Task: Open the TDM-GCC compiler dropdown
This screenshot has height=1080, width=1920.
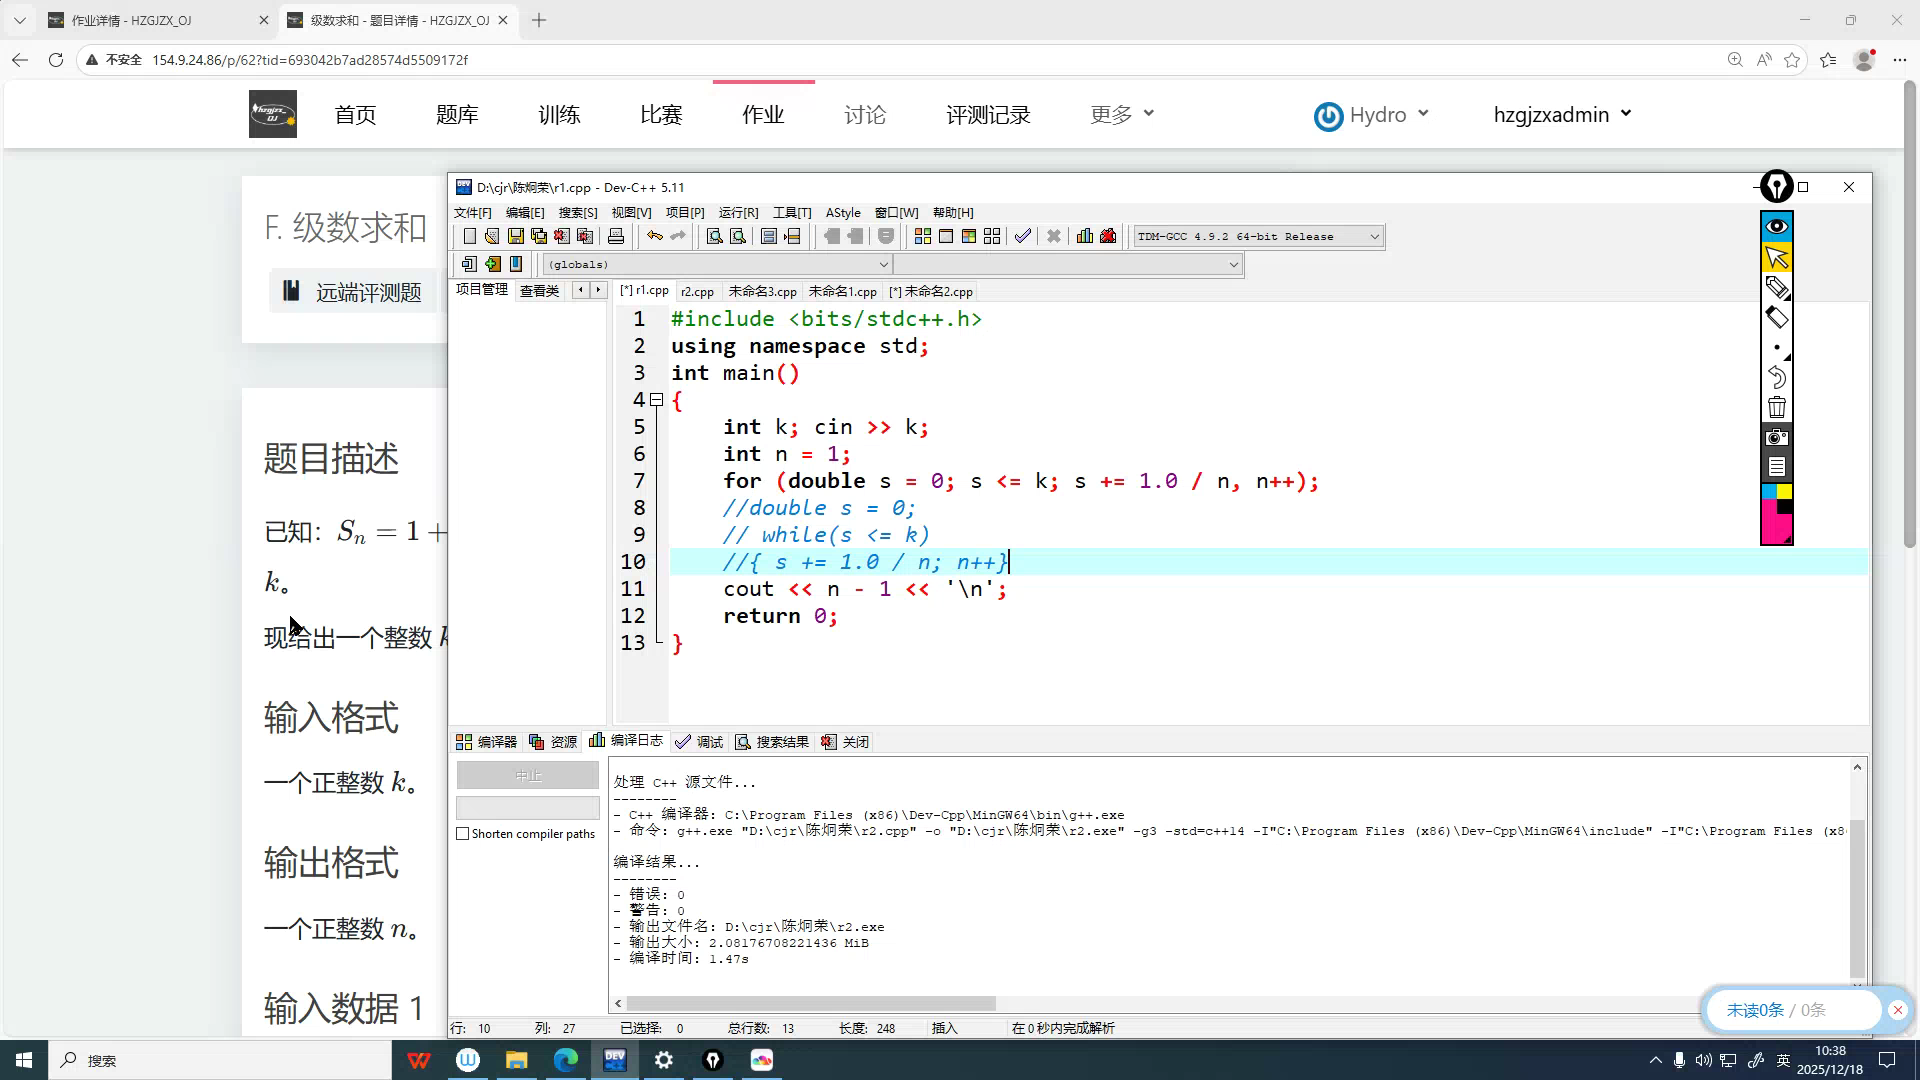Action: coord(1374,237)
